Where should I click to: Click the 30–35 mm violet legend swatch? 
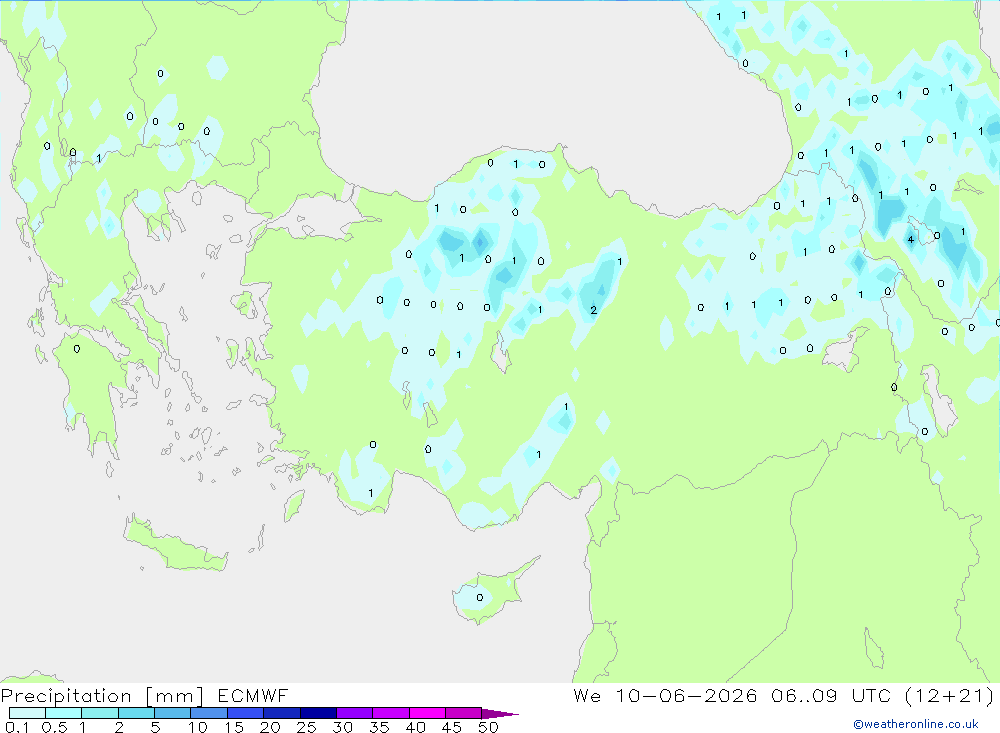click(355, 713)
